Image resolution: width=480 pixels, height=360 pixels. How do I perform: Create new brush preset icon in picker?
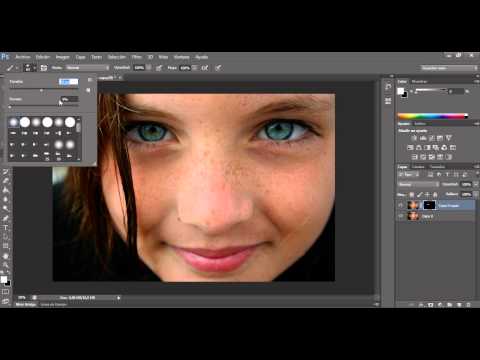[88, 90]
